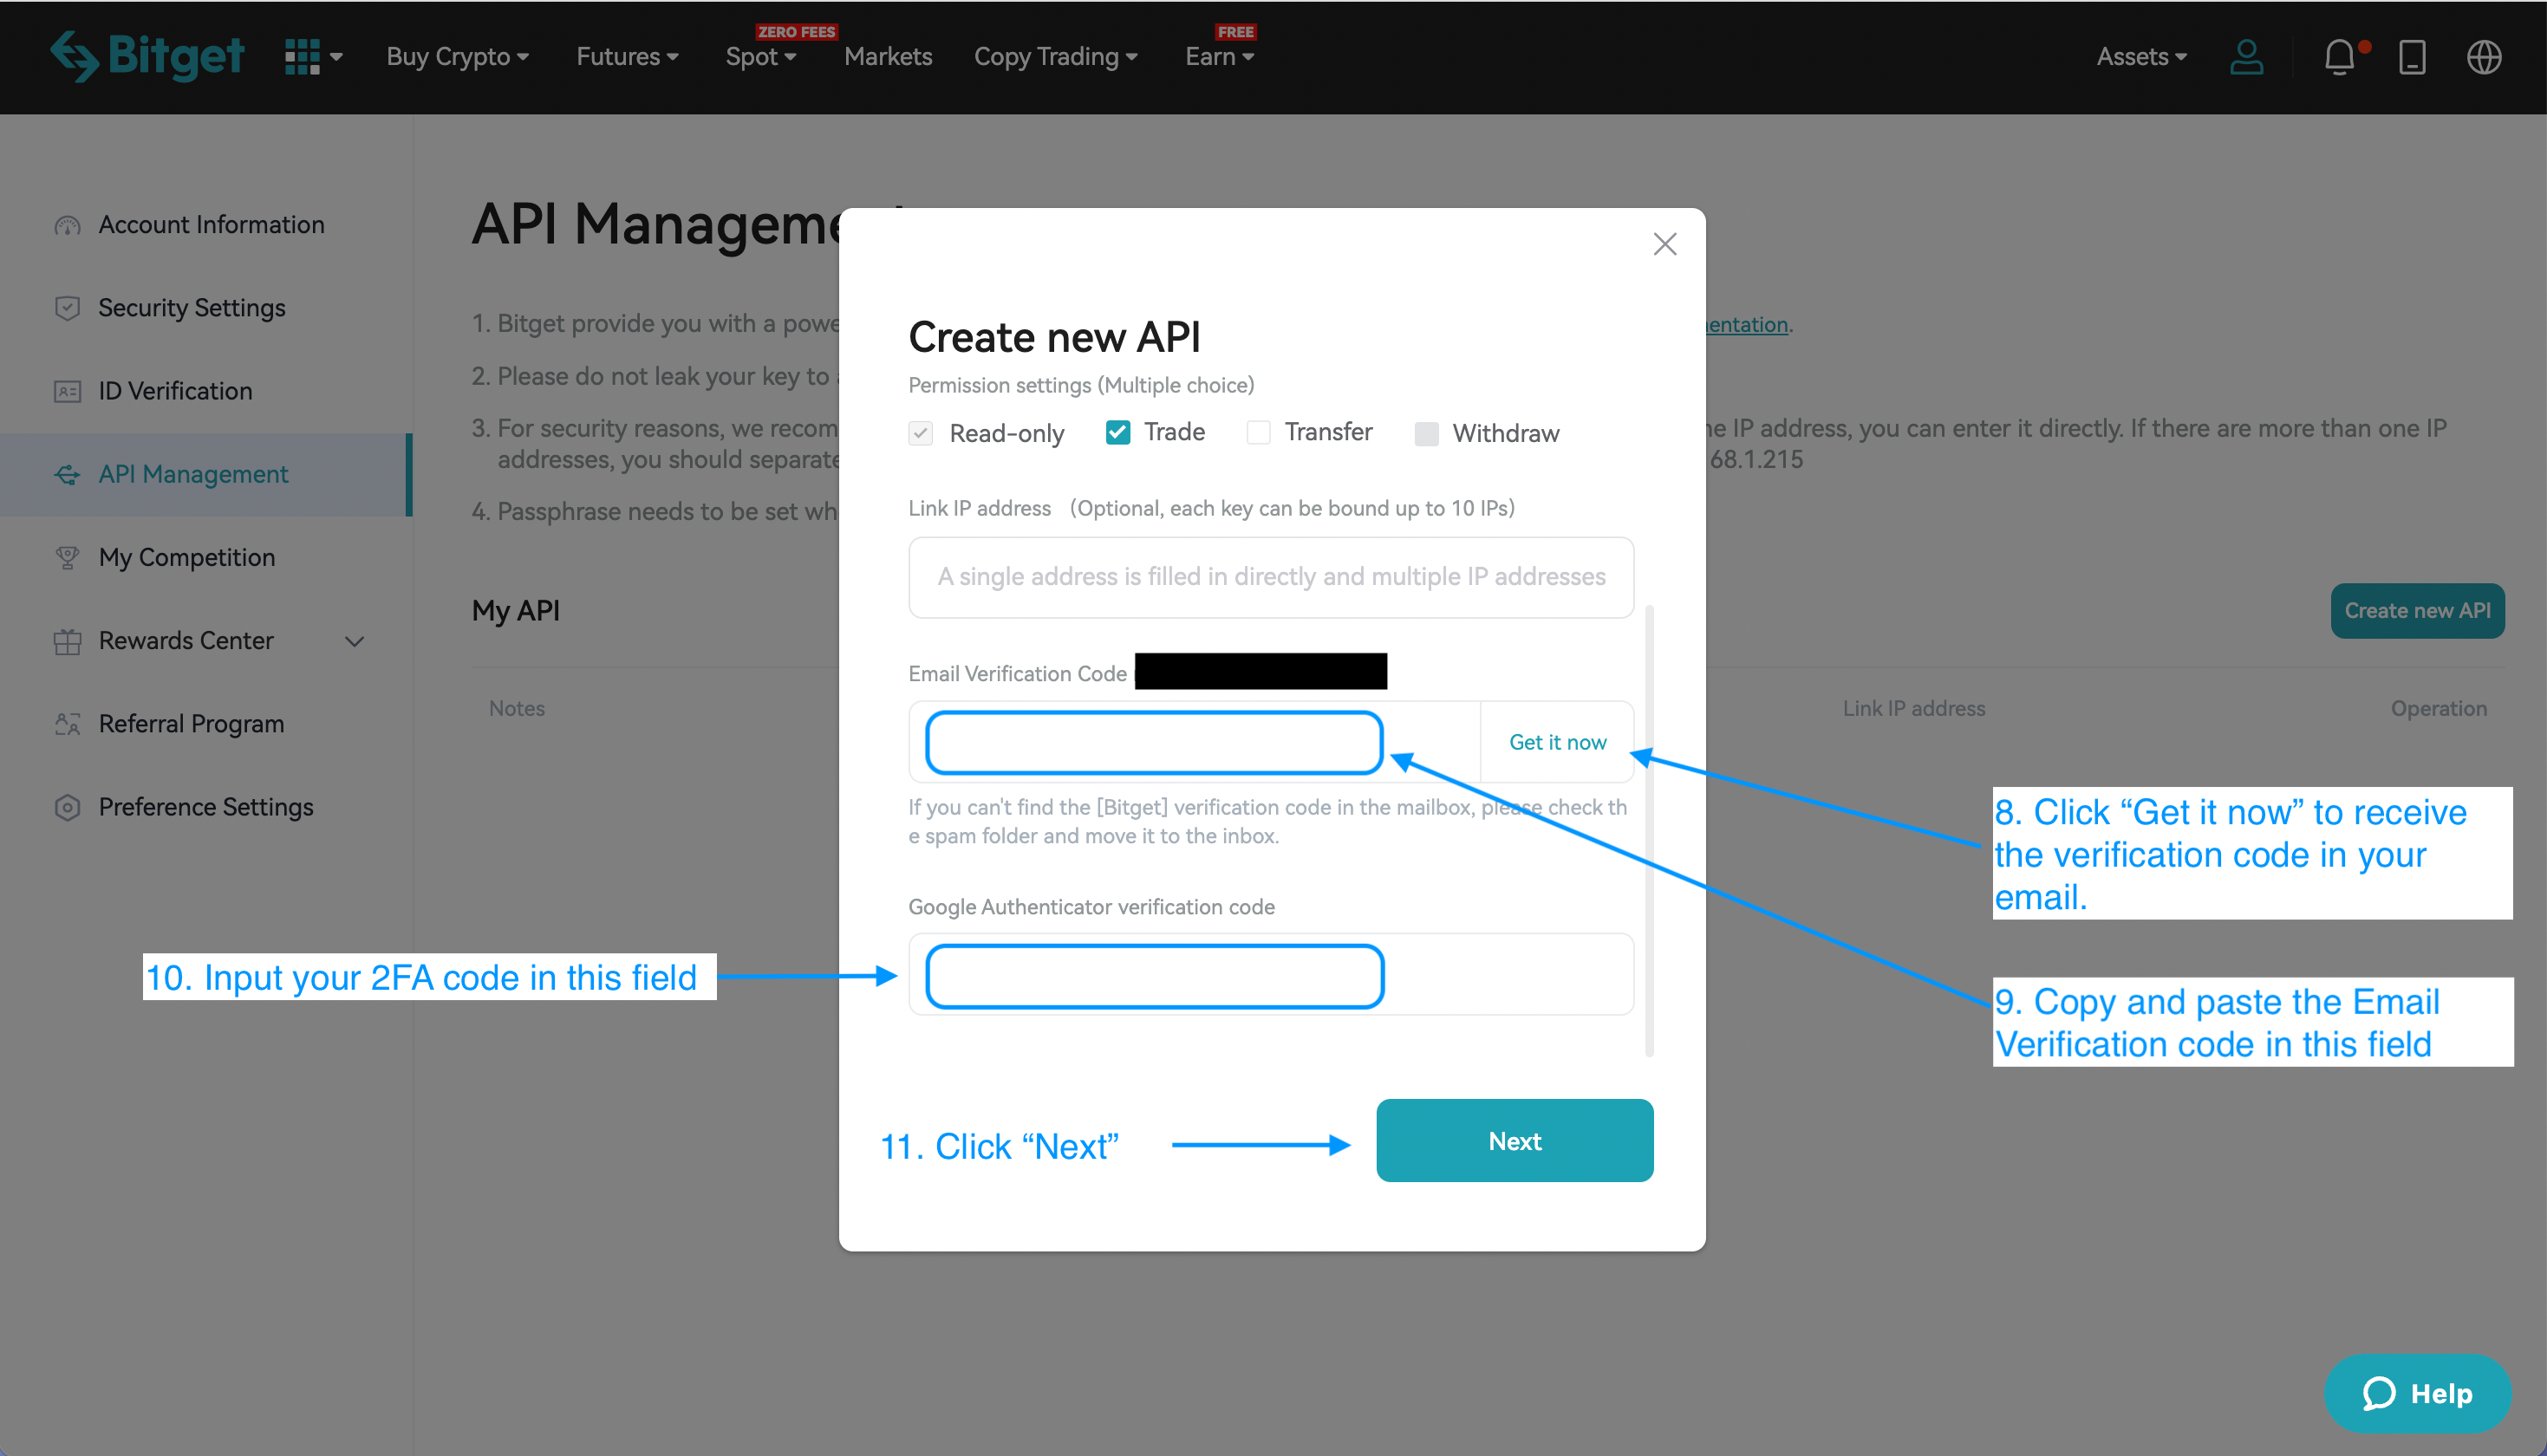Open My Competition in sidebar
The width and height of the screenshot is (2547, 1456).
pyautogui.click(x=187, y=557)
